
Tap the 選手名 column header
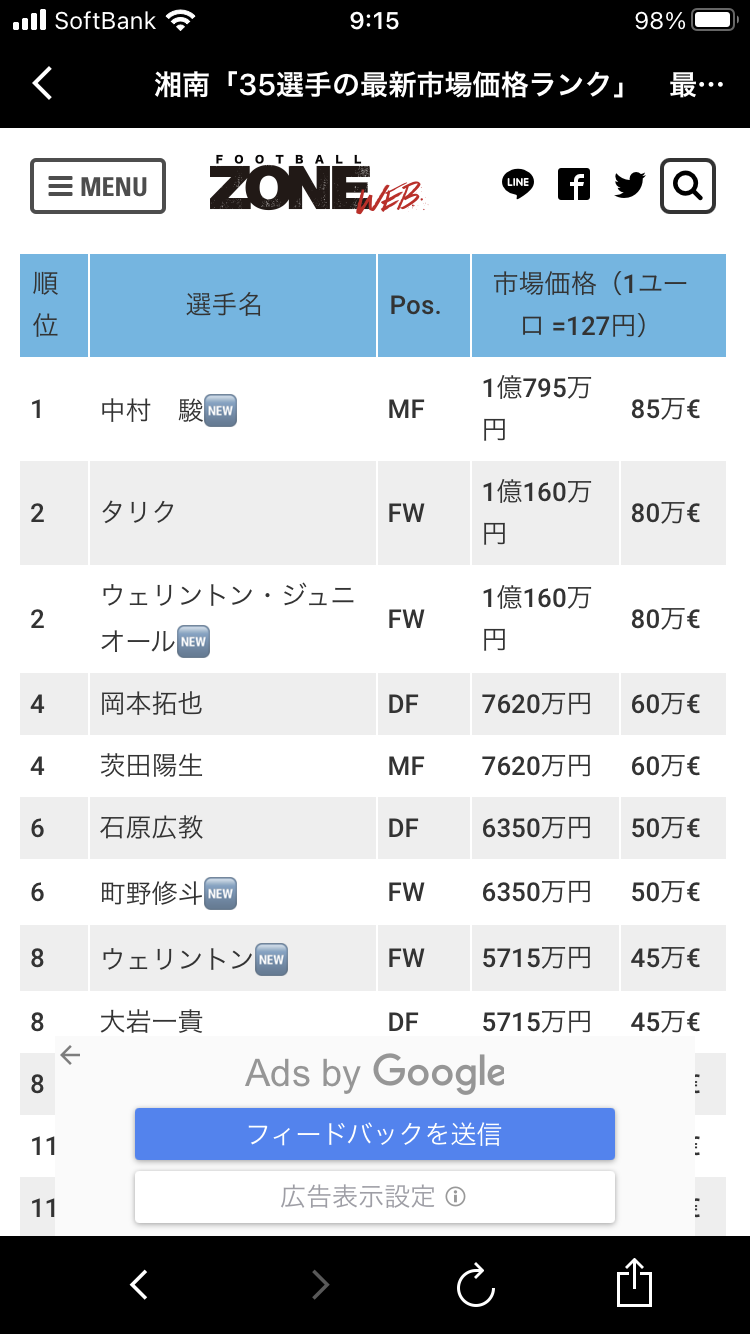coord(224,305)
